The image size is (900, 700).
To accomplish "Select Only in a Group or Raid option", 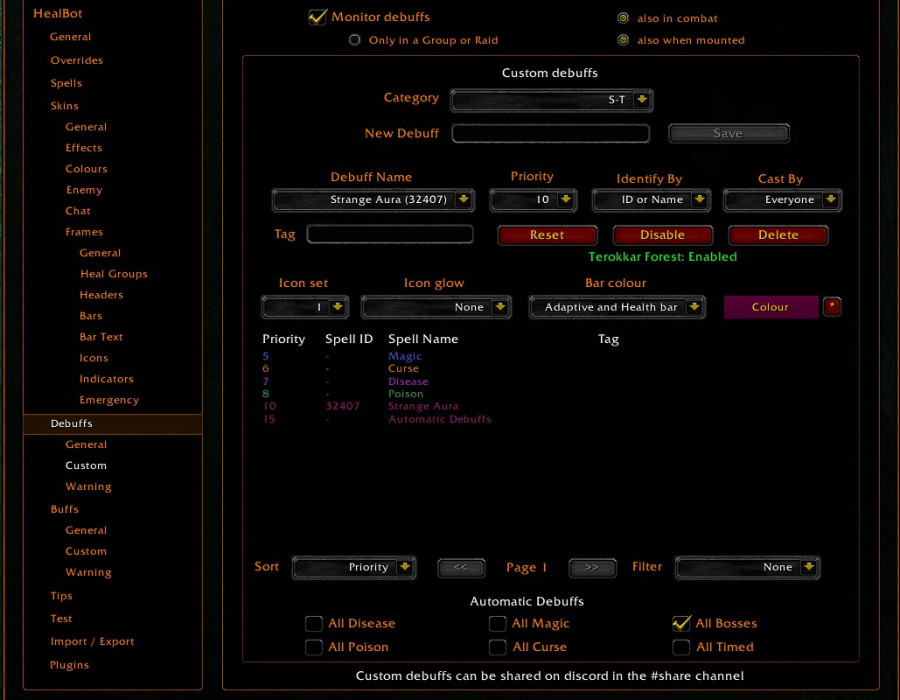I will pos(355,40).
